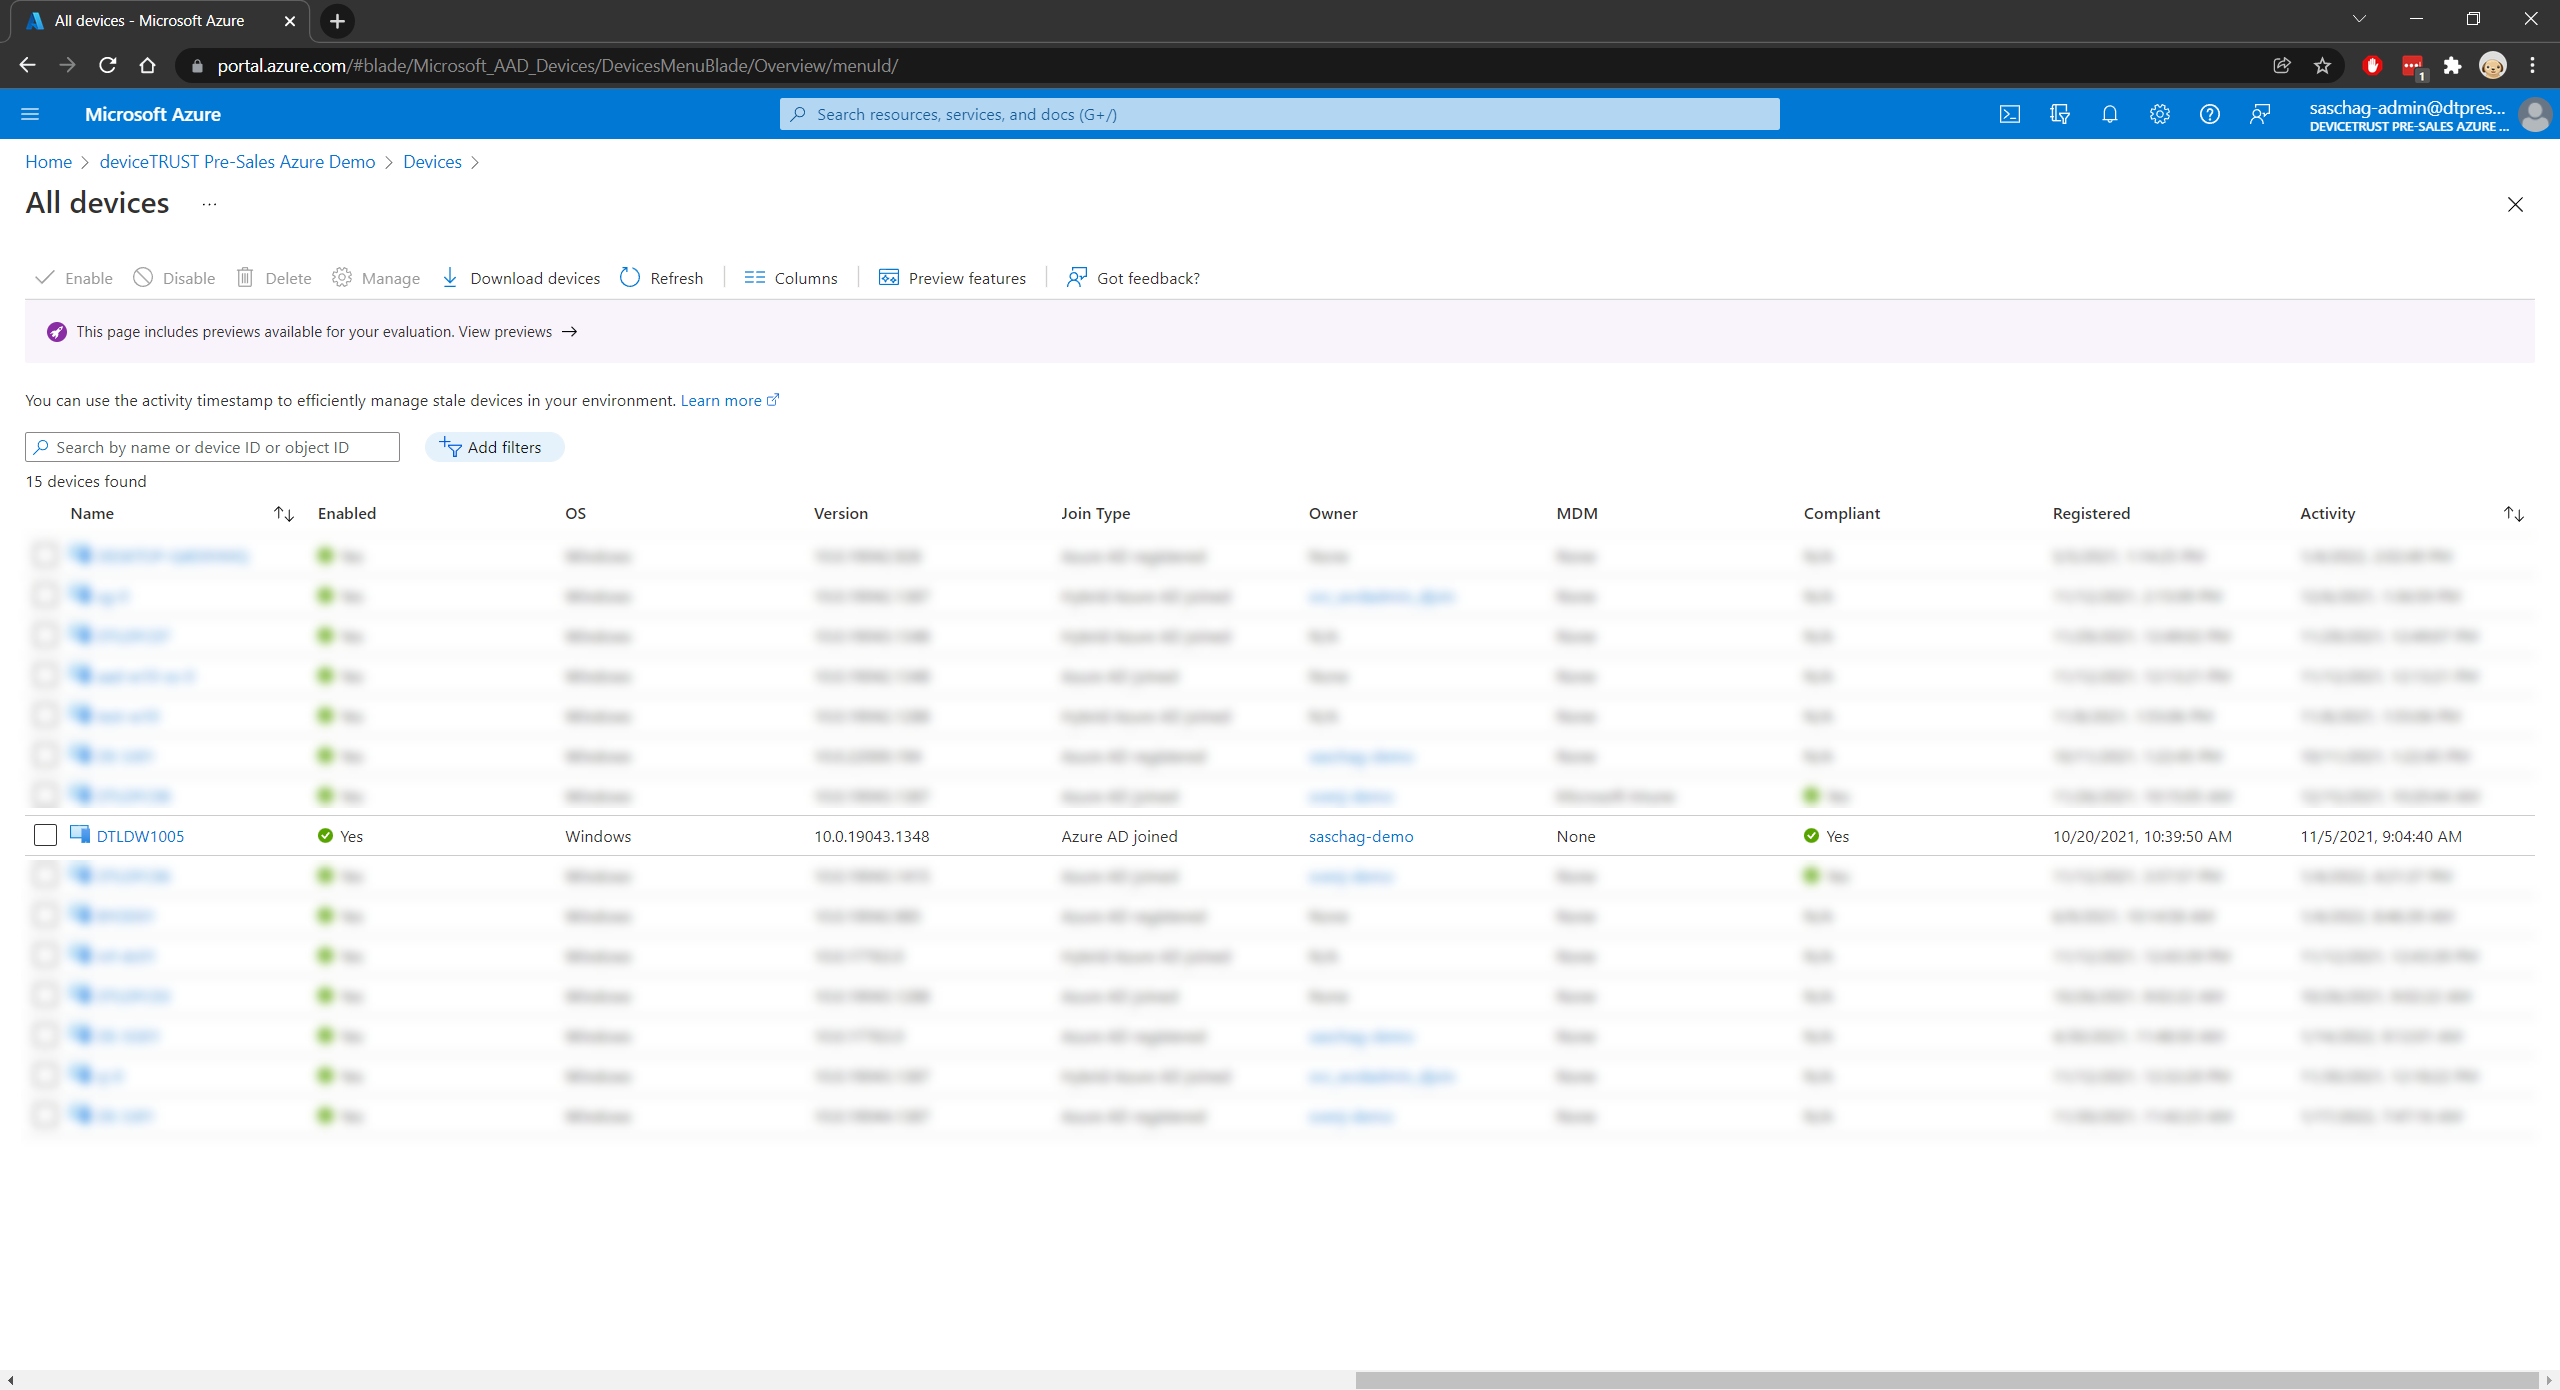
Task: Click the device search input field
Action: (212, 447)
